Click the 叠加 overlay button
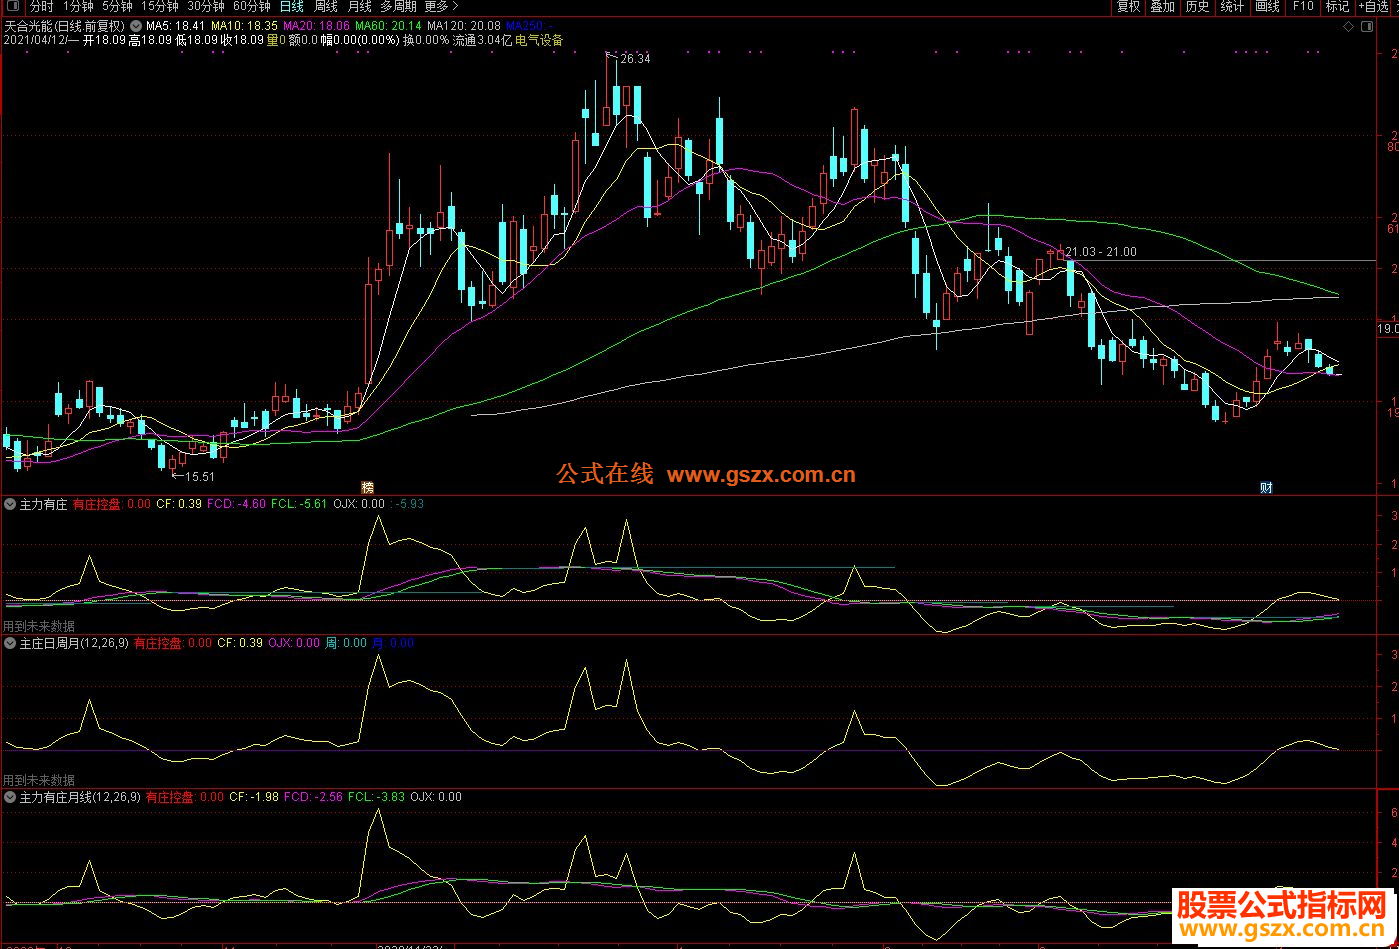 [x=1162, y=6]
